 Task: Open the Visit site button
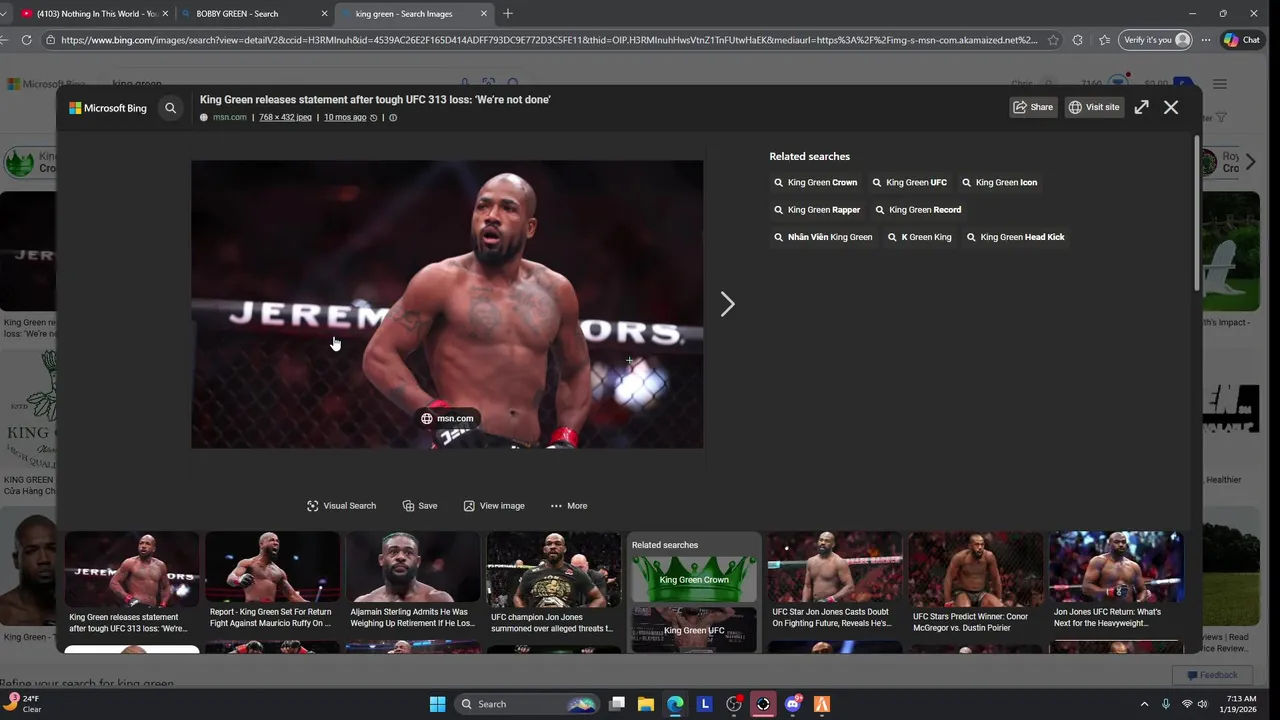(1094, 107)
